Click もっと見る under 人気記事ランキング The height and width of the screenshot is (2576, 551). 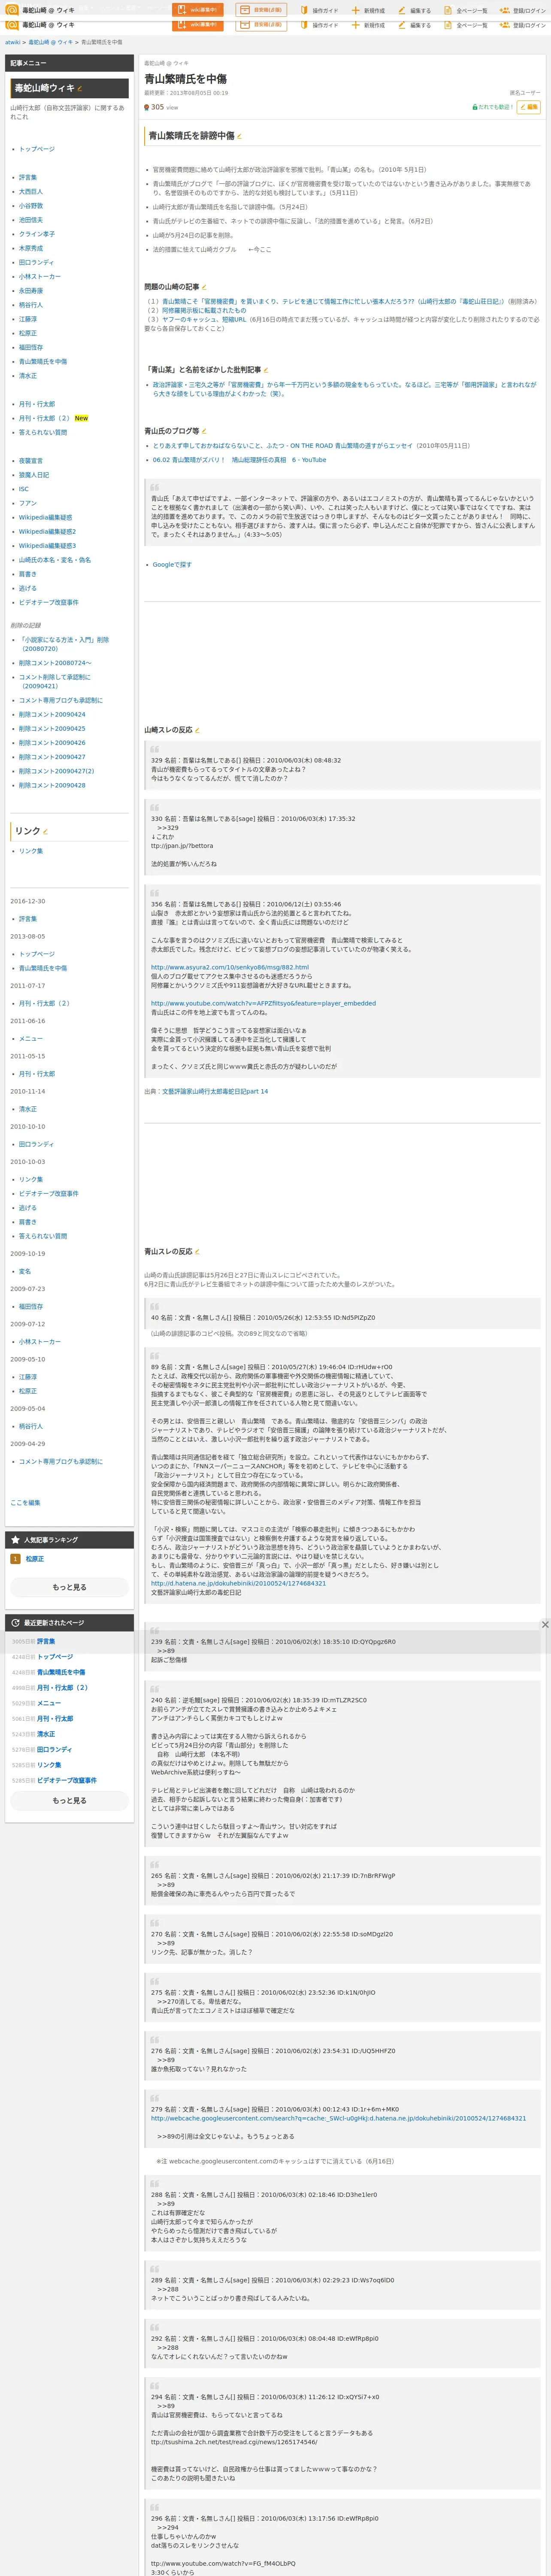(x=69, y=1587)
